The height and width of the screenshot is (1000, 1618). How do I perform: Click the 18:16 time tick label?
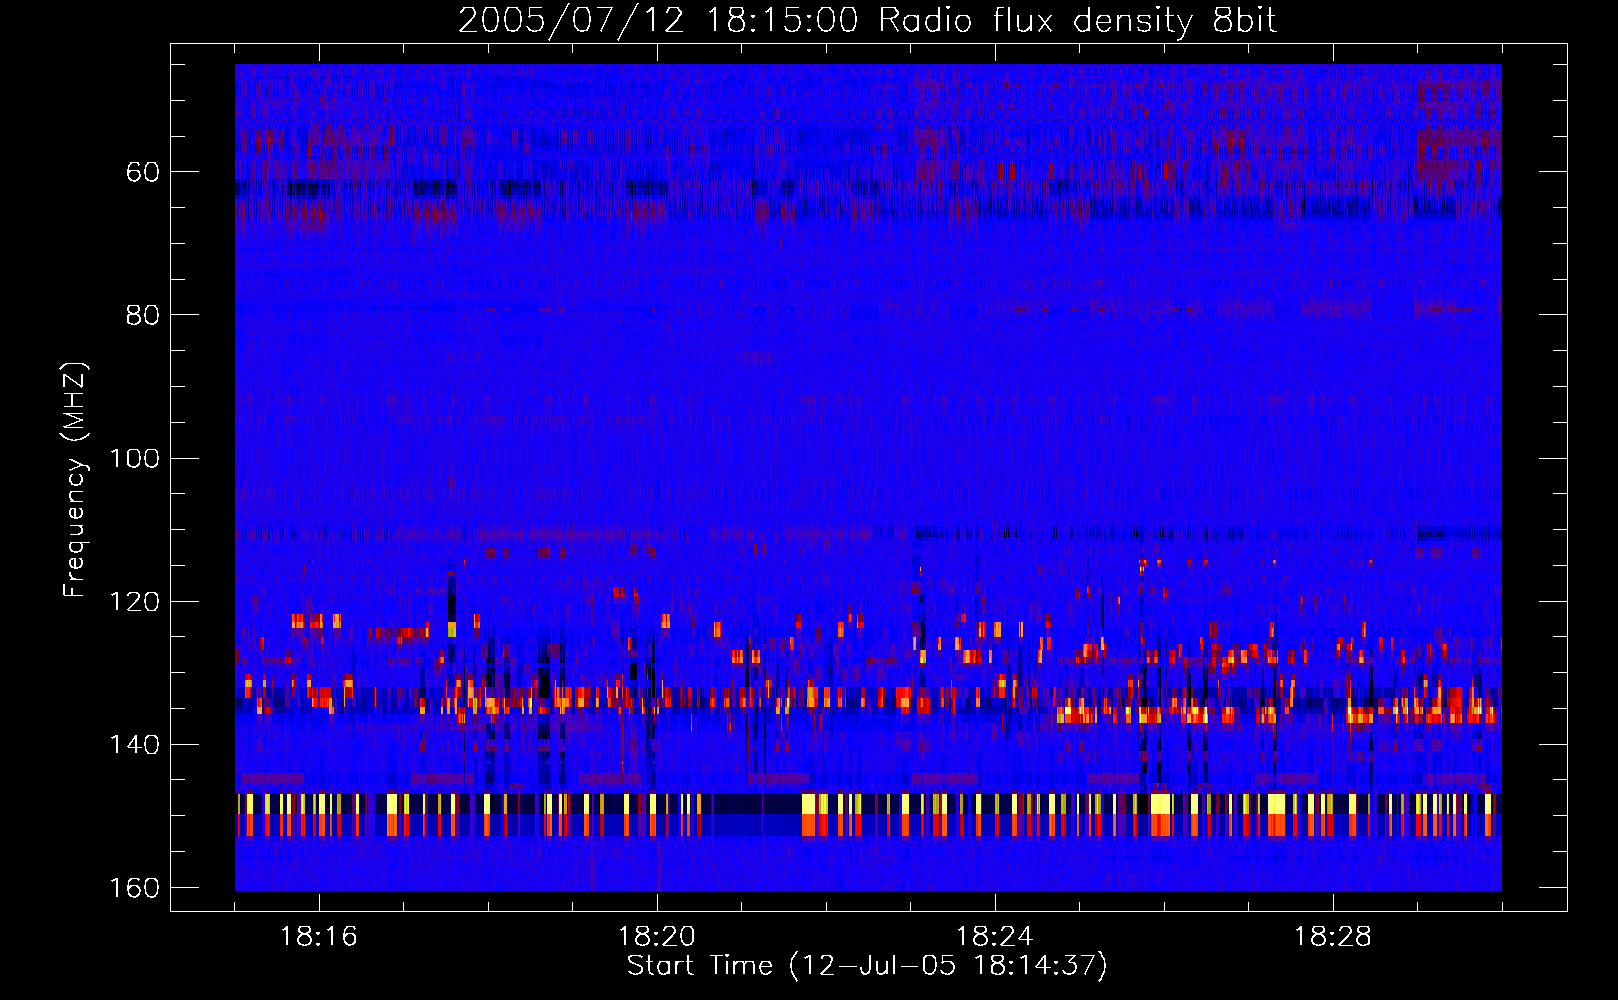[x=318, y=937]
